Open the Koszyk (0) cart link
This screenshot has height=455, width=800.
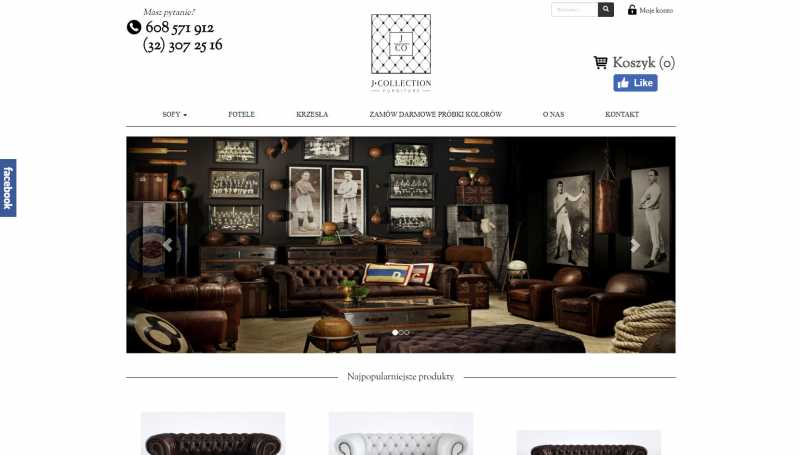coord(643,63)
